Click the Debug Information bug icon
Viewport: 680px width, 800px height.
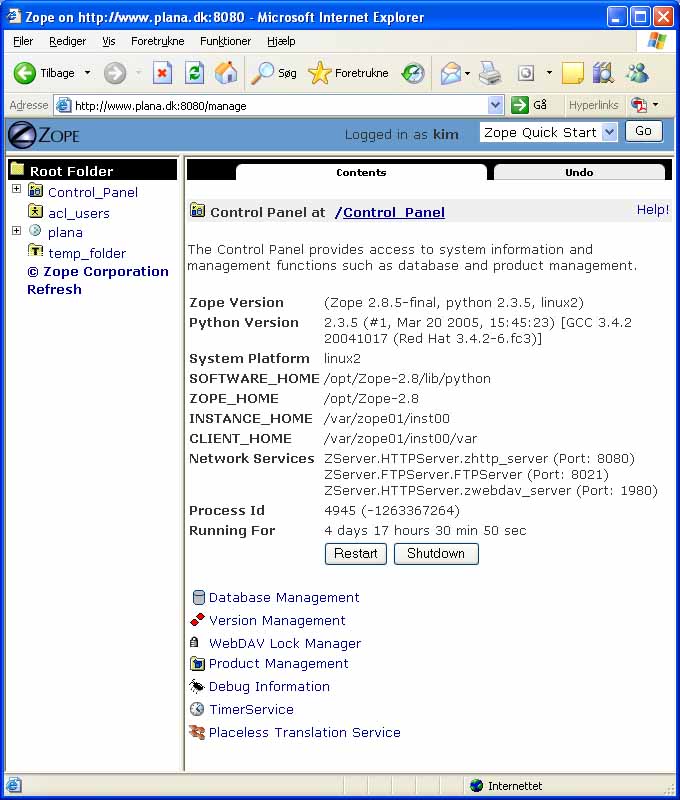(x=198, y=687)
